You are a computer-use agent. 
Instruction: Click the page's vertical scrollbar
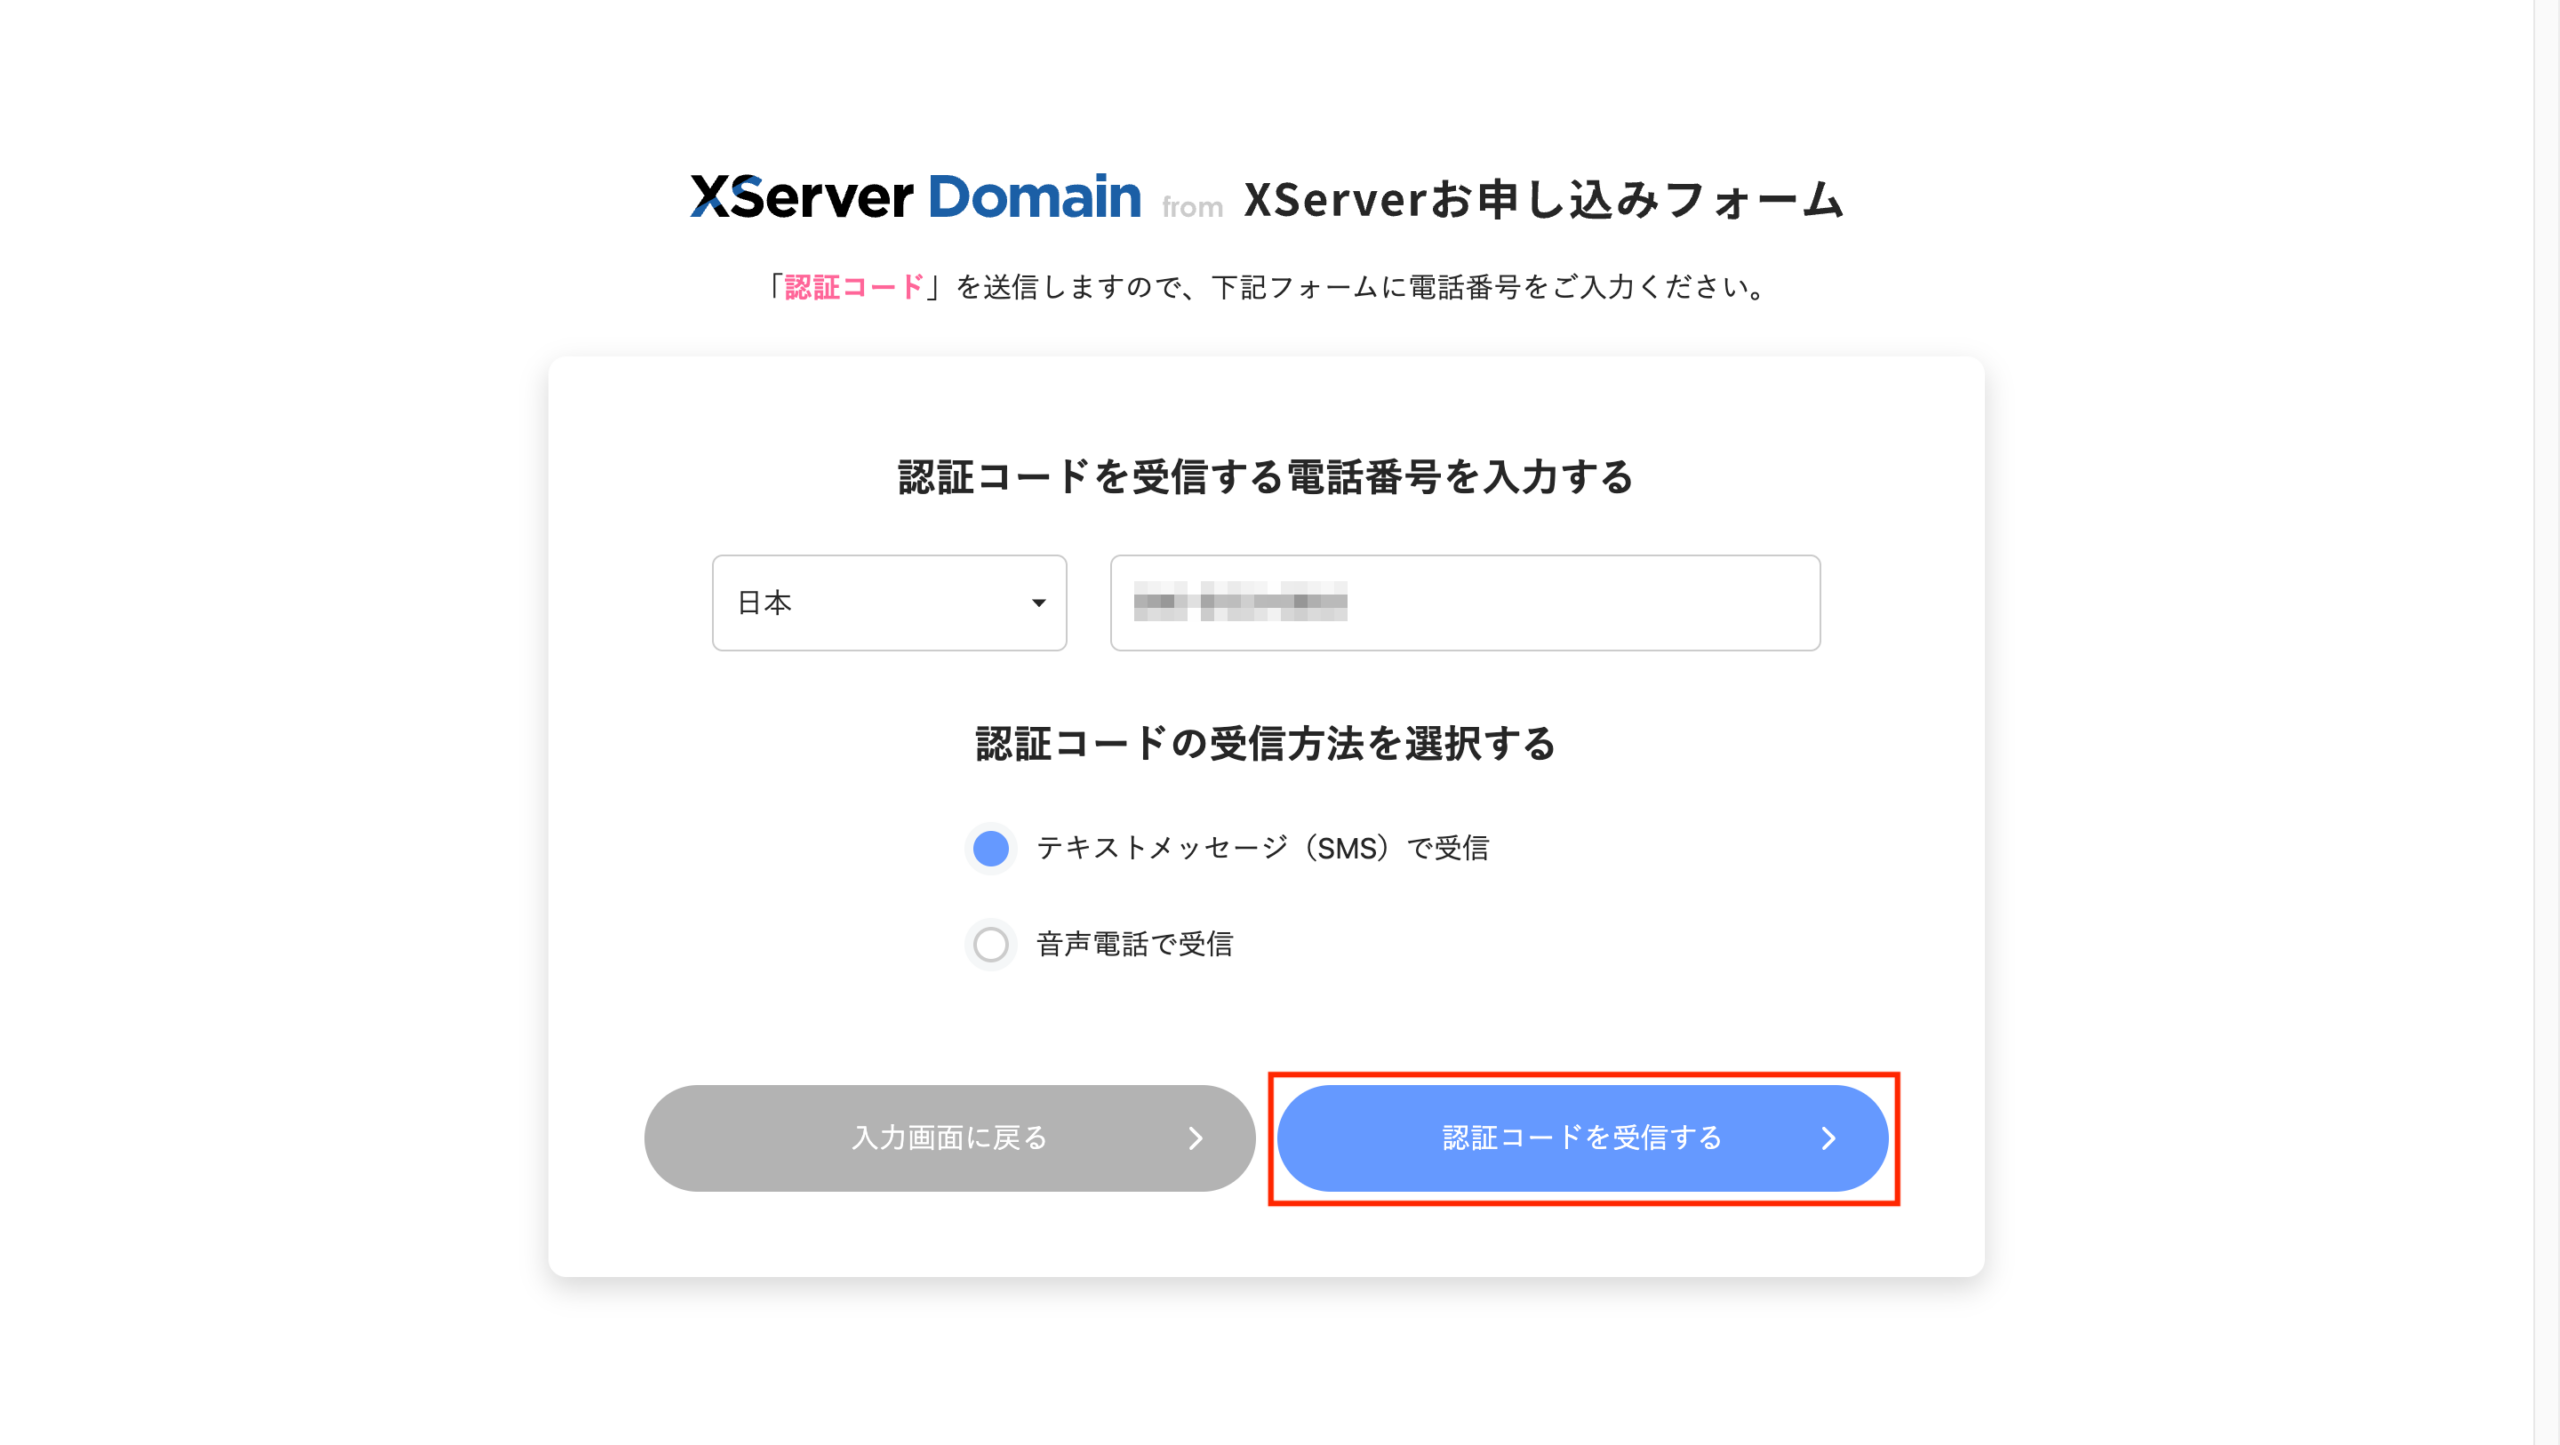coord(2546,722)
